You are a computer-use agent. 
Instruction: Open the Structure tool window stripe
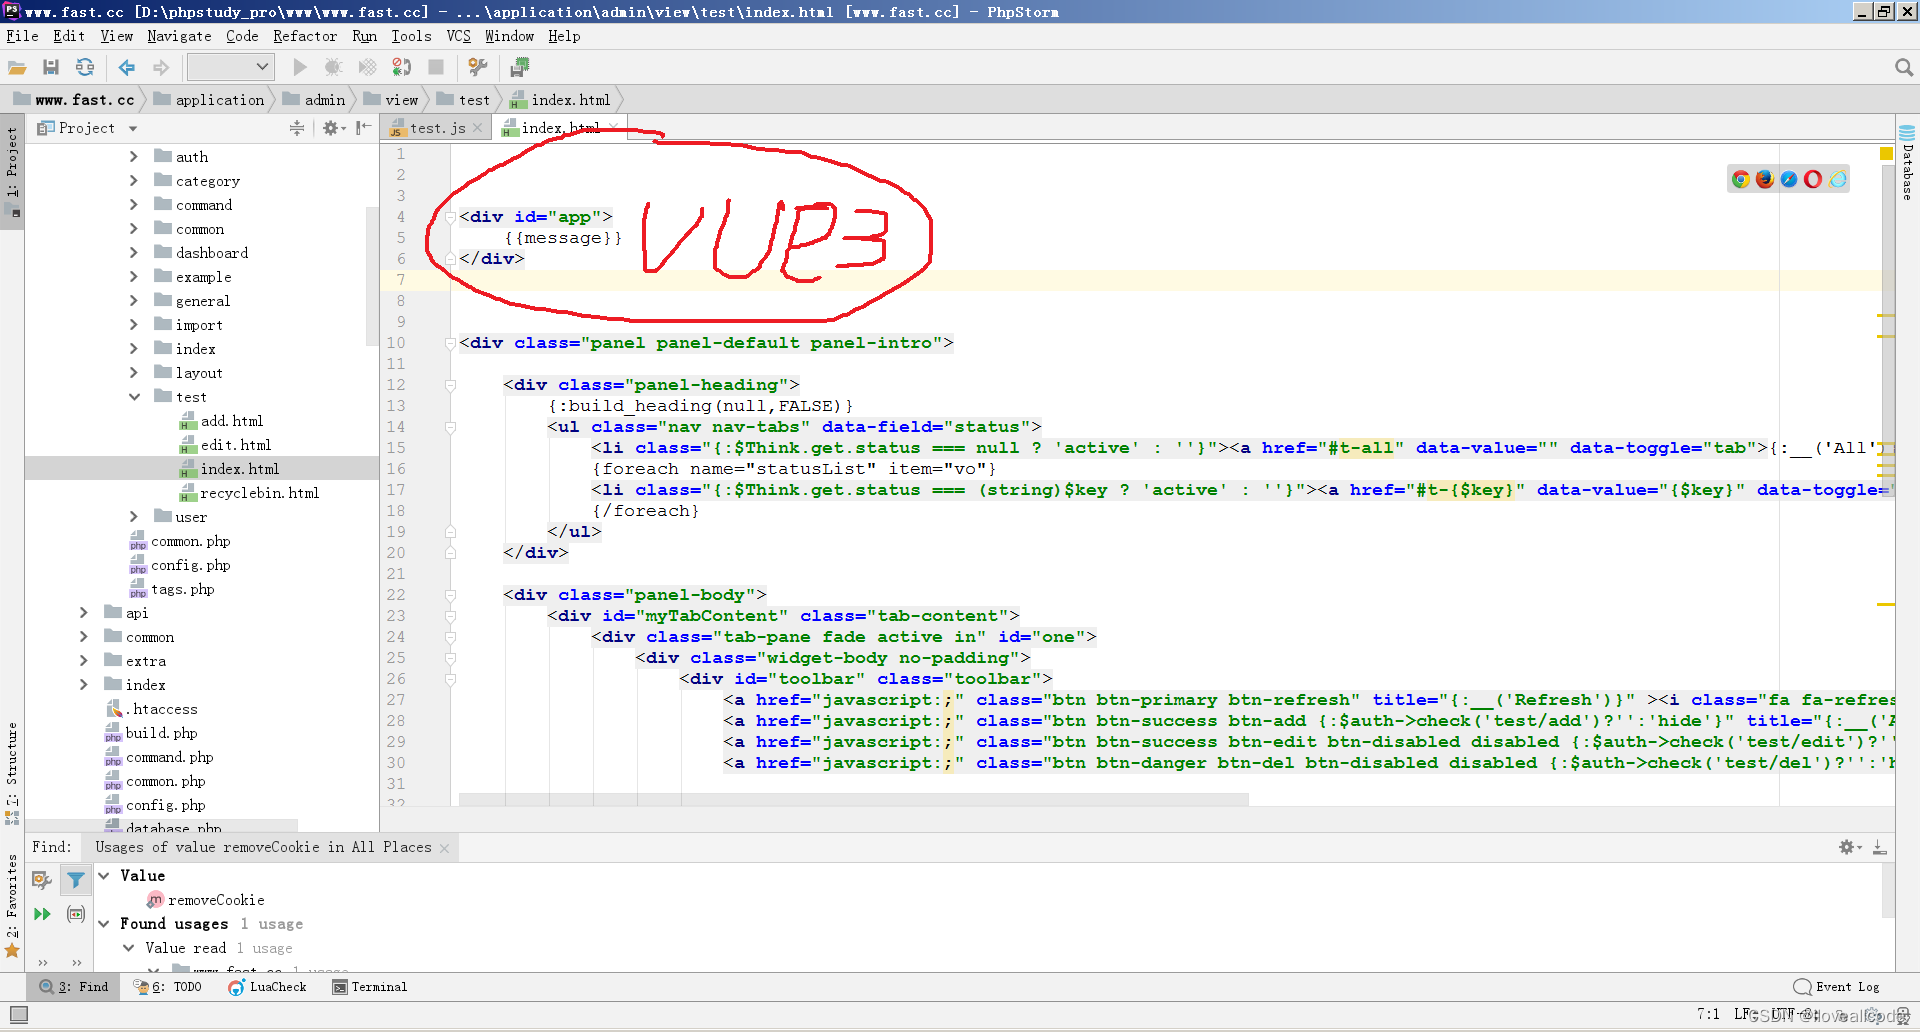pyautogui.click(x=12, y=772)
